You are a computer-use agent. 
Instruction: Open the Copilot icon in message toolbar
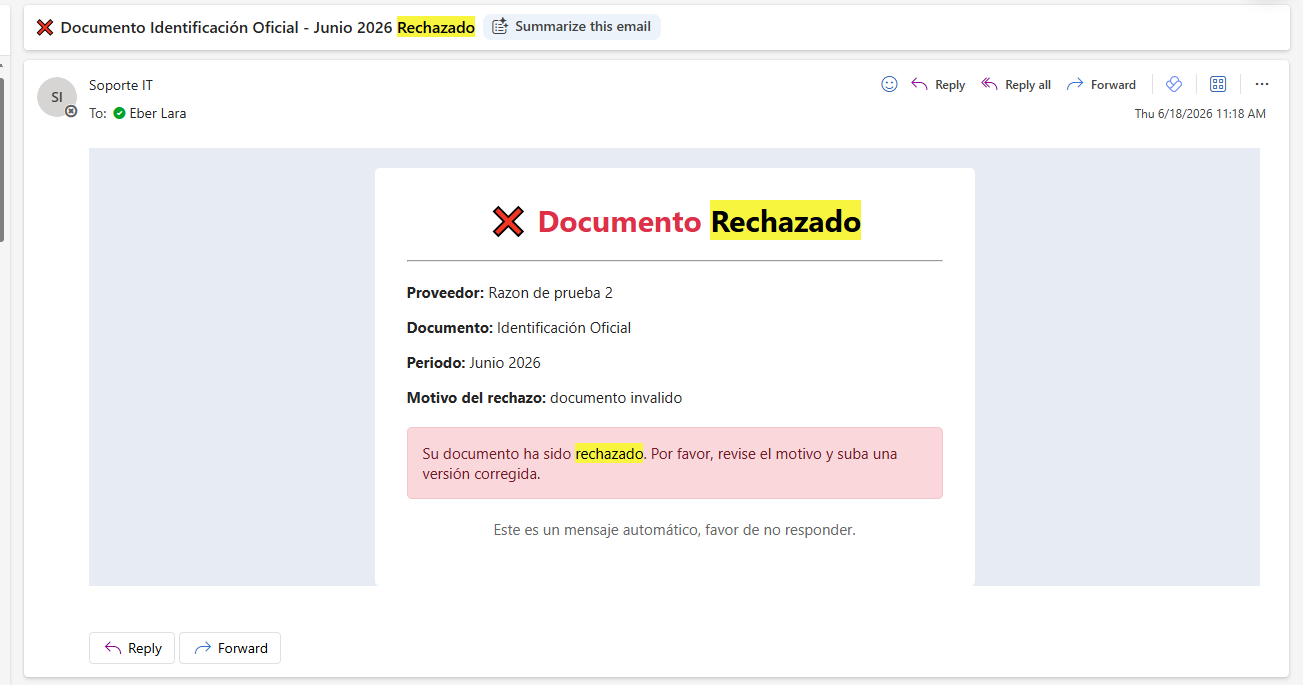click(1174, 84)
